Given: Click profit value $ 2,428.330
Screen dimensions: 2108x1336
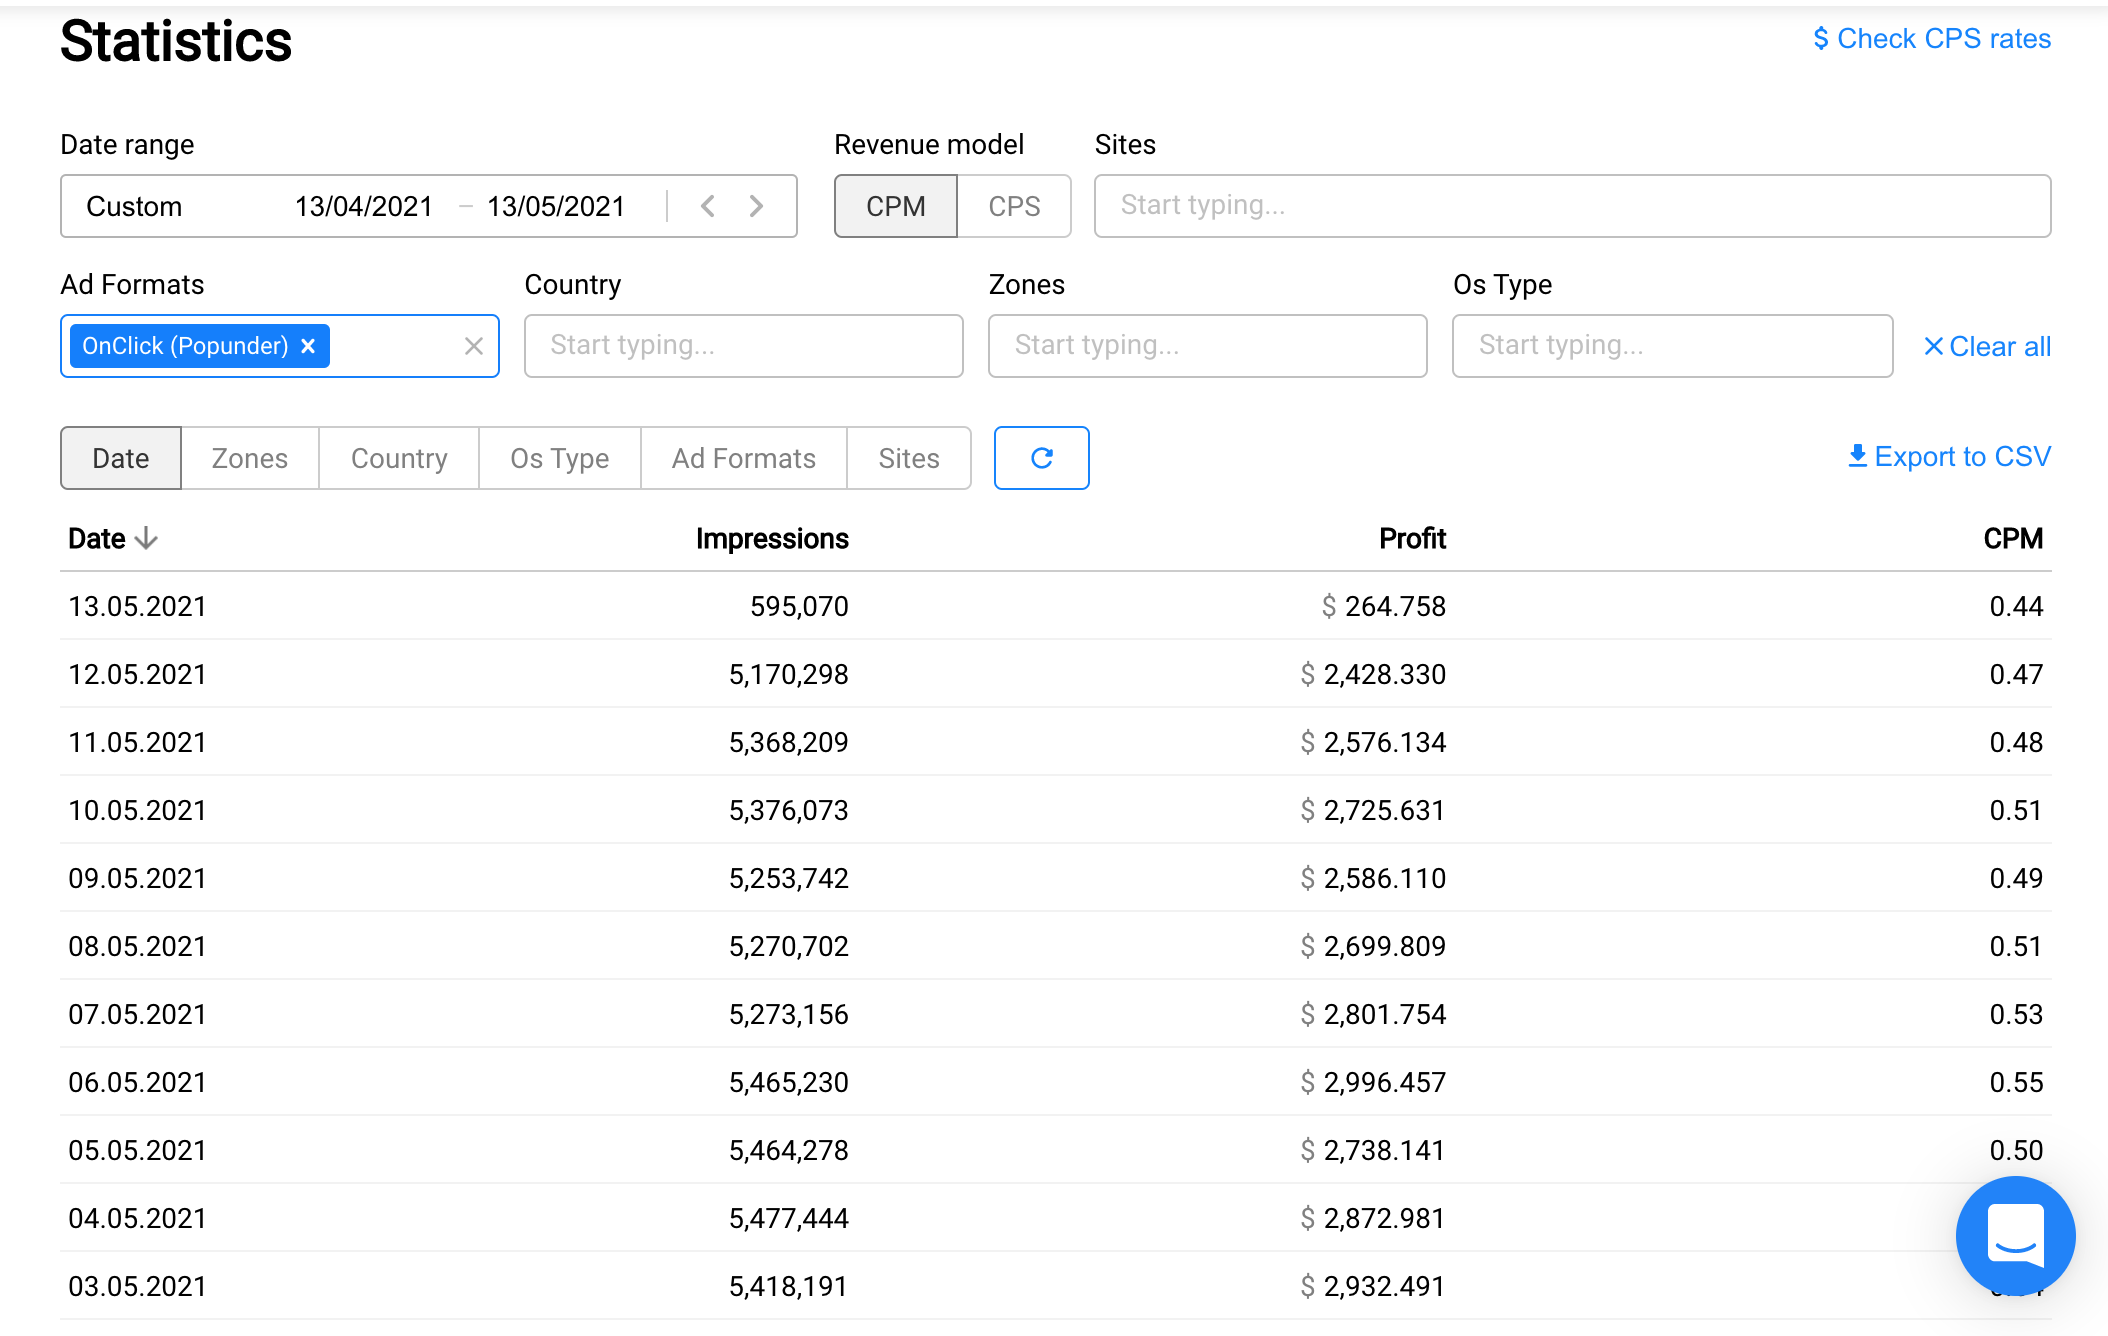Looking at the screenshot, I should 1373,675.
